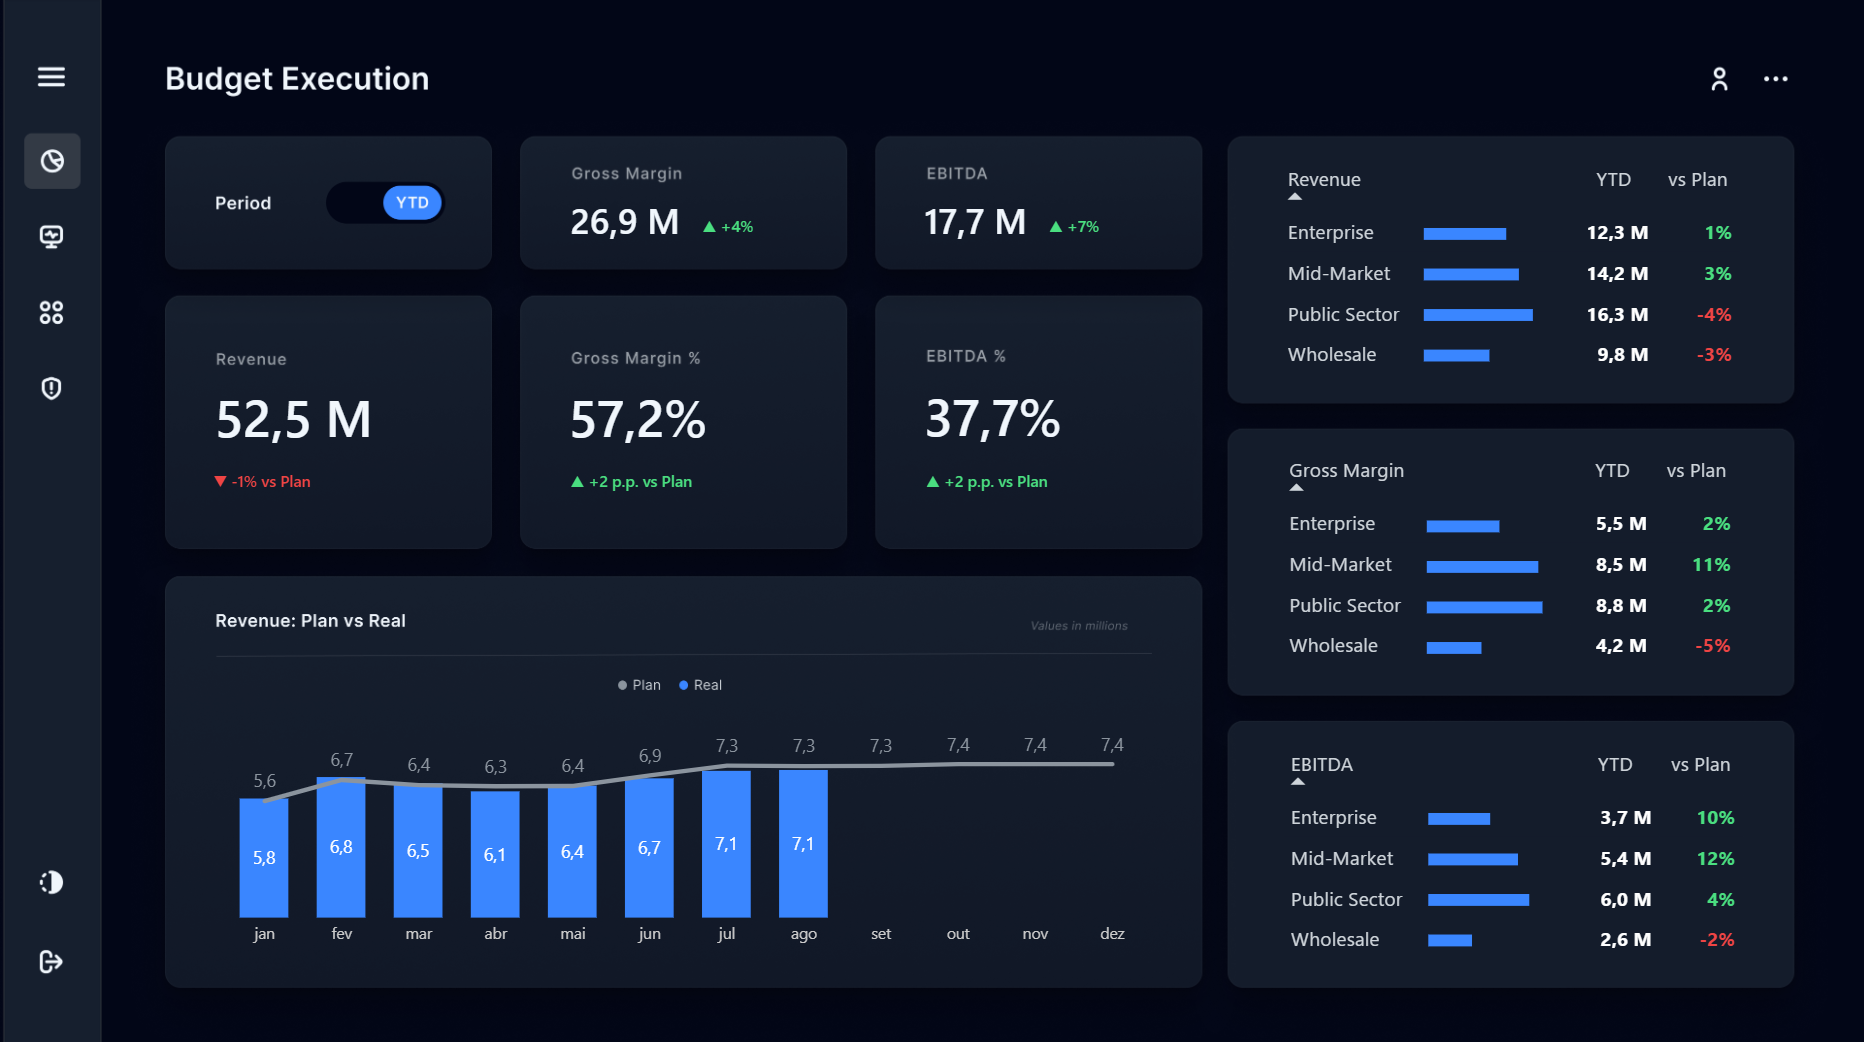Select Wholesale row in Revenue table
This screenshot has width=1864, height=1042.
[1510, 355]
